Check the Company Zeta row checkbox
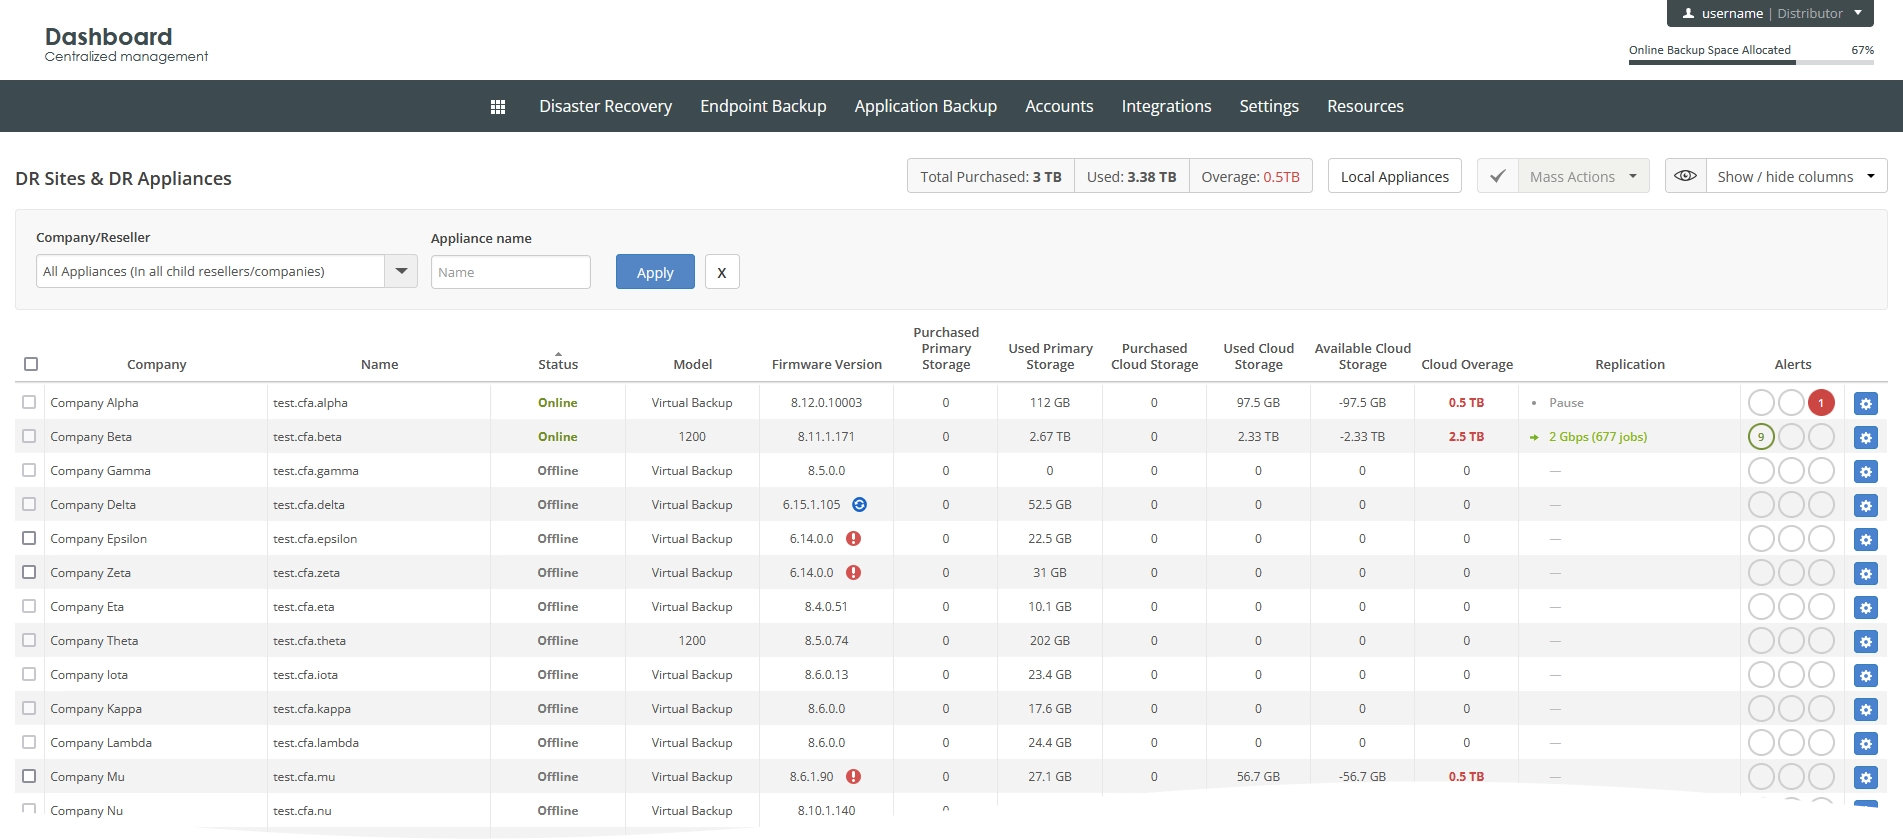Screen dimensions: 1903x839 [29, 572]
